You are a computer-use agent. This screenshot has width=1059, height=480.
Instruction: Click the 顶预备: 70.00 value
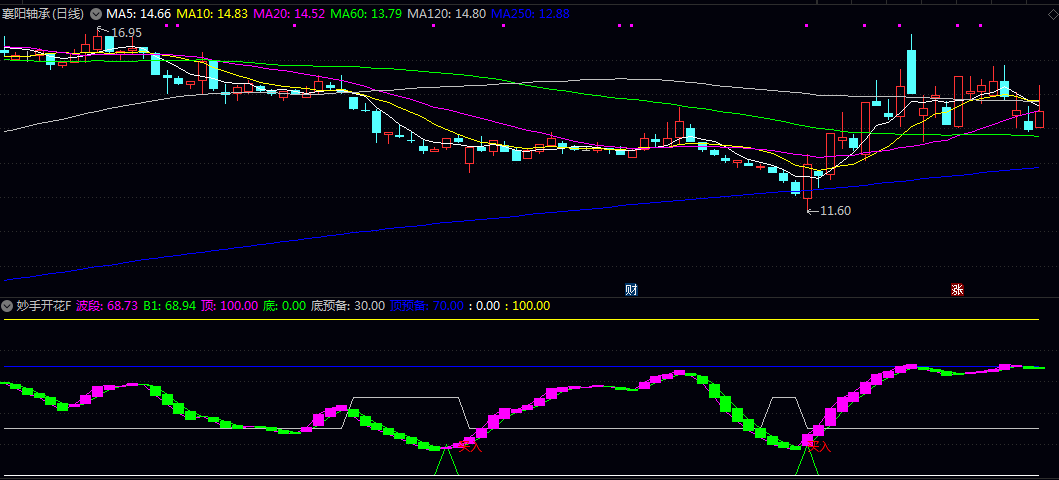coord(427,306)
